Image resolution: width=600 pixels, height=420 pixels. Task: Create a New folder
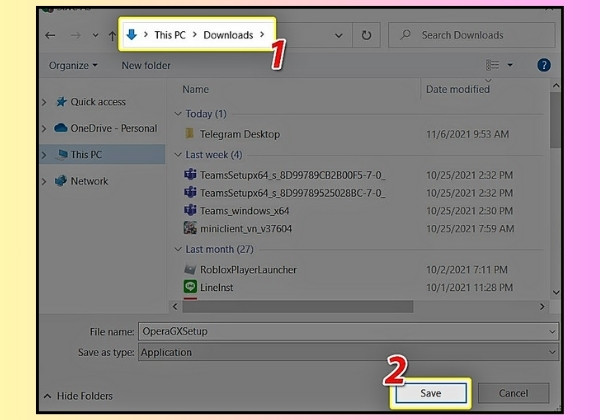tap(146, 65)
